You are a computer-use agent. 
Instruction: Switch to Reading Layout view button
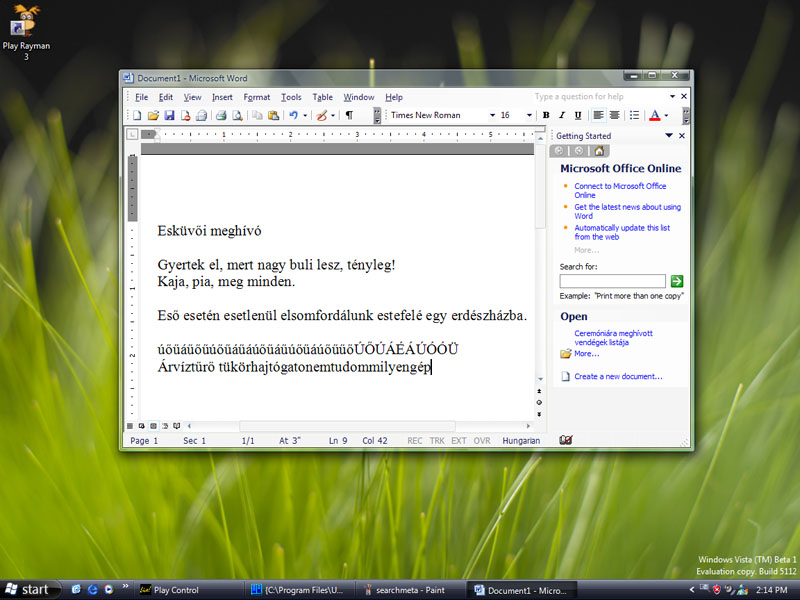click(x=177, y=426)
